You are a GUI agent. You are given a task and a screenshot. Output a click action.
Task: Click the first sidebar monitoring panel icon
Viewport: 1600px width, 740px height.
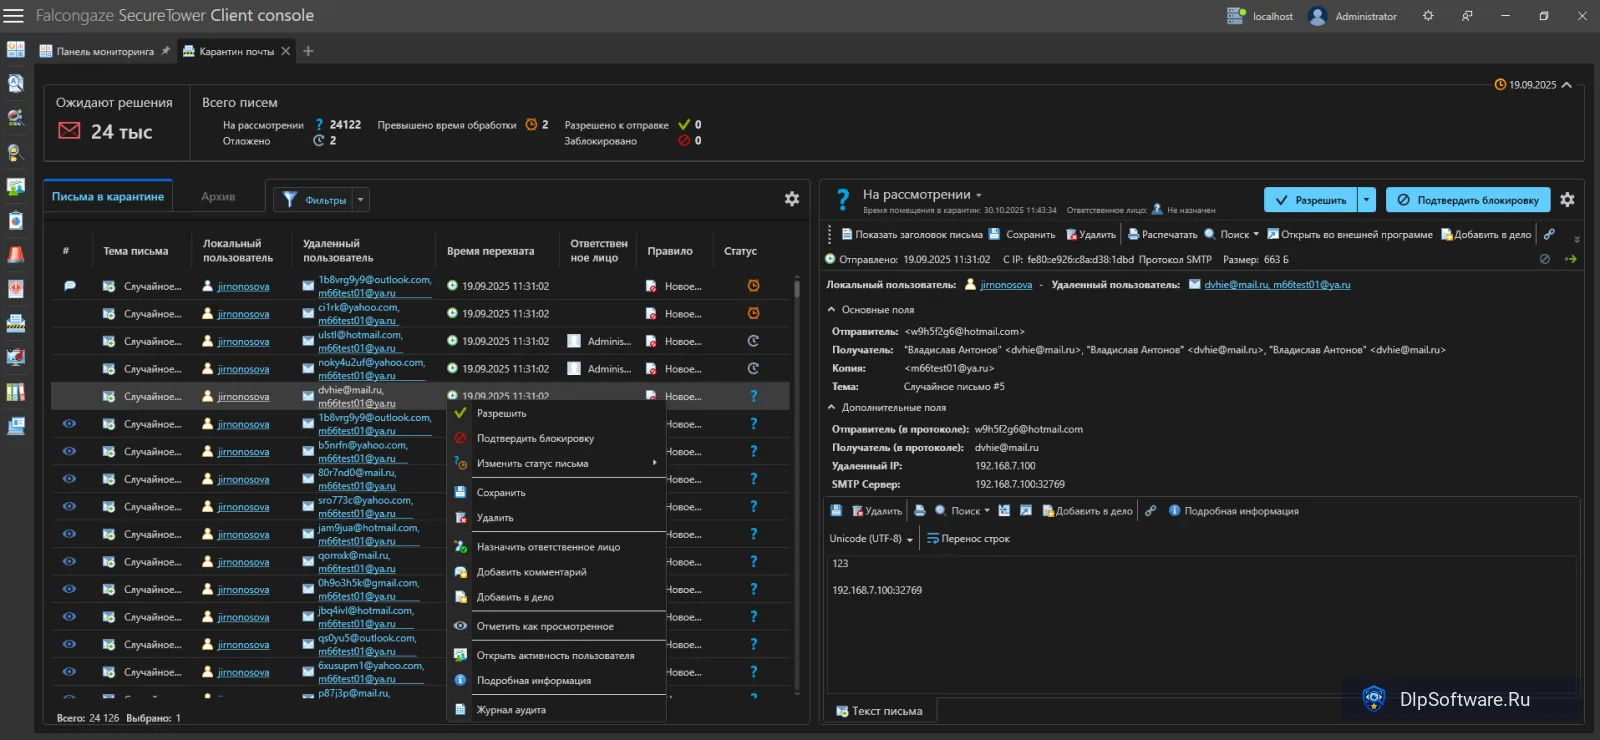tap(16, 49)
